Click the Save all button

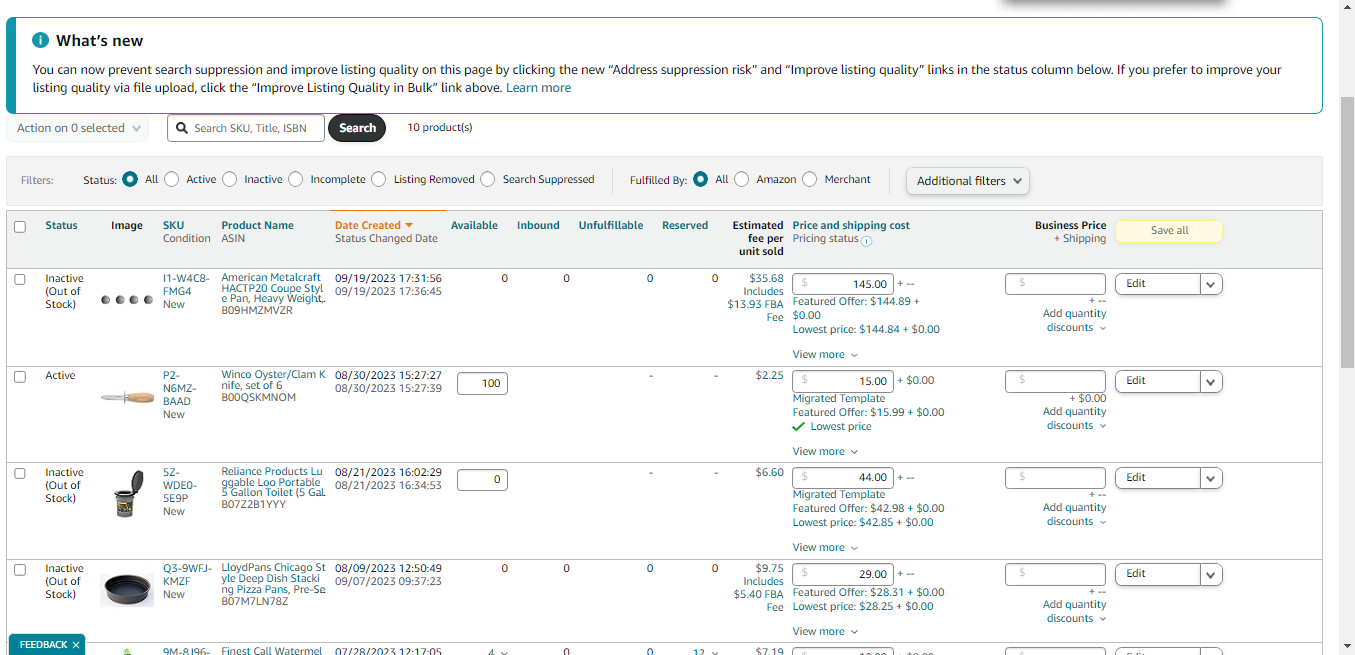(x=1169, y=231)
